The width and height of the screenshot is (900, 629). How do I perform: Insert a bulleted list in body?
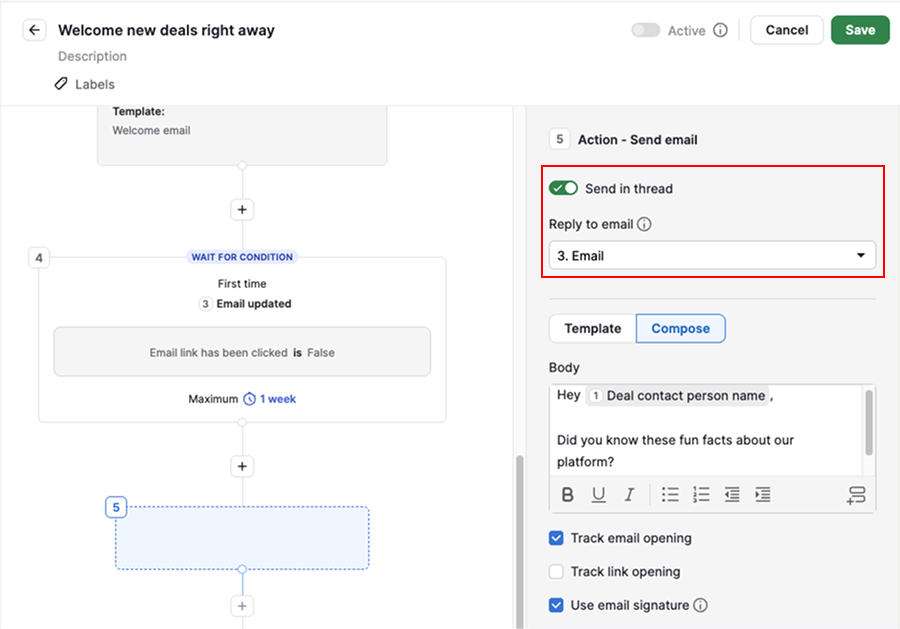[x=670, y=494]
